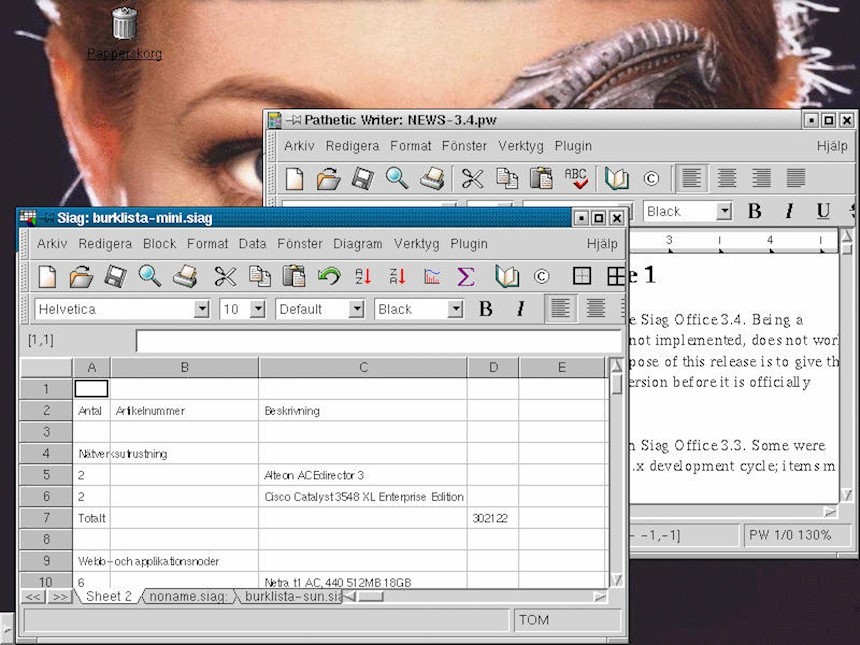Select column C header

[x=363, y=367]
